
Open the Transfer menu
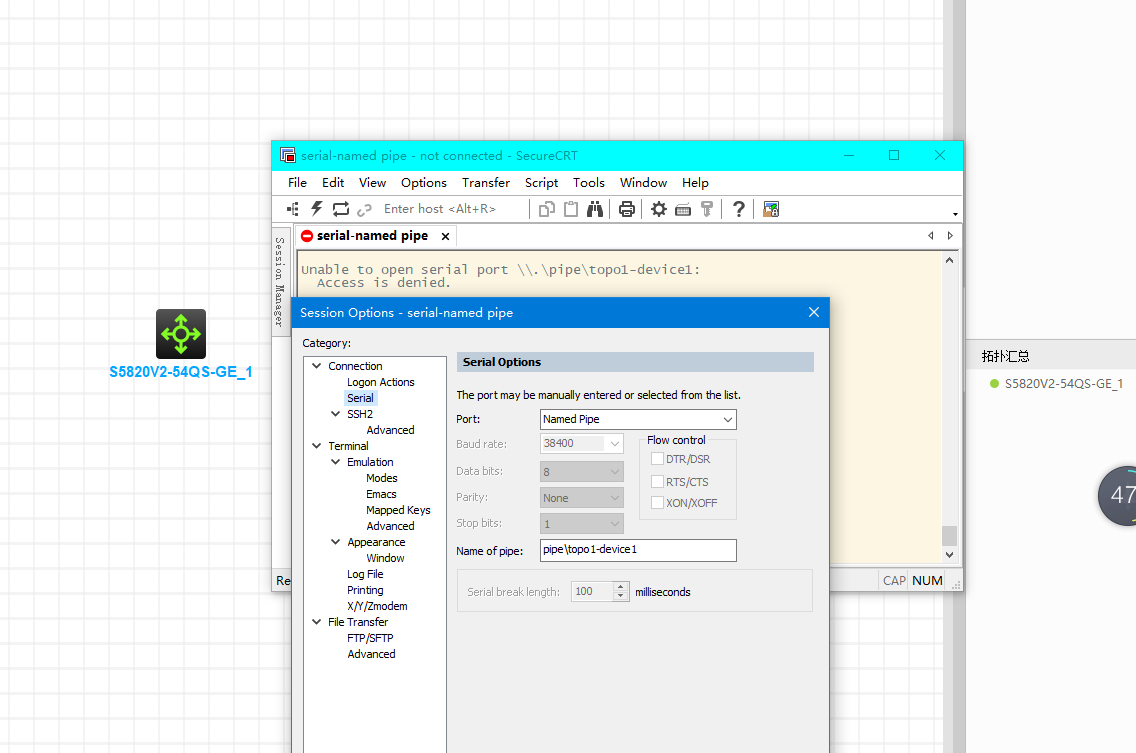(x=486, y=183)
